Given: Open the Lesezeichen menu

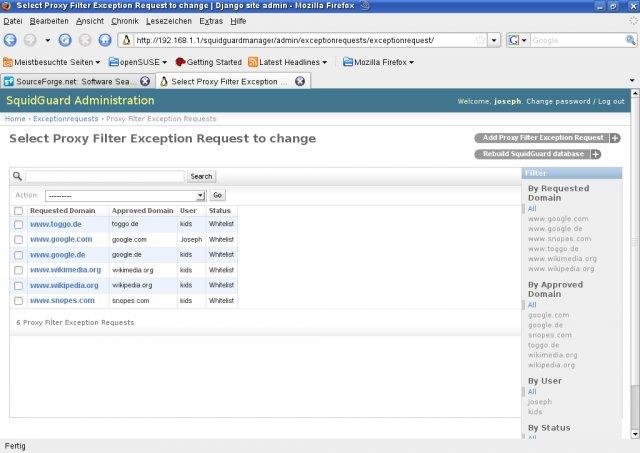Looking at the screenshot, I should 169,21.
